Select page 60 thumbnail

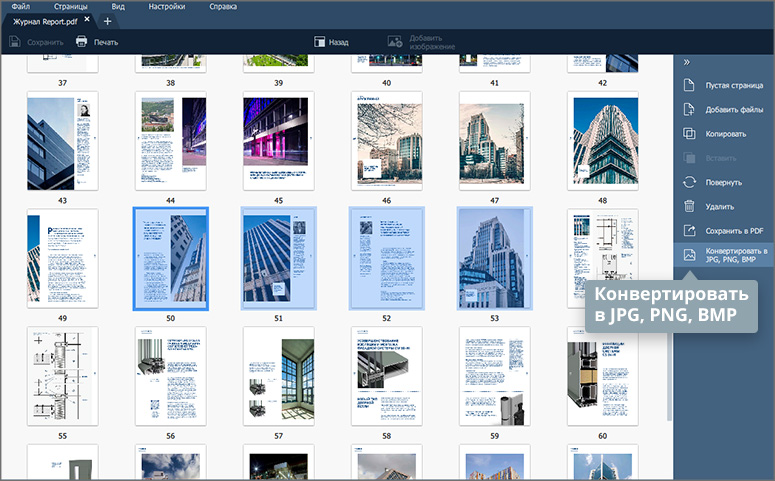(603, 376)
